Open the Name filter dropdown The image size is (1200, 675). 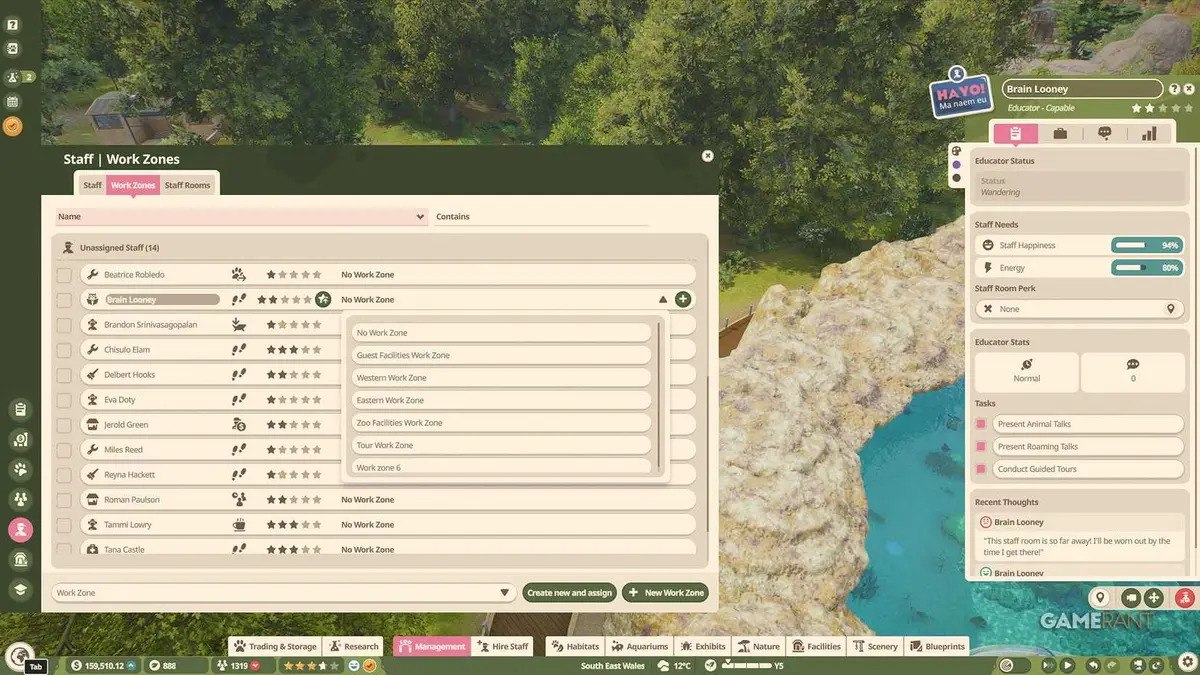tap(241, 216)
